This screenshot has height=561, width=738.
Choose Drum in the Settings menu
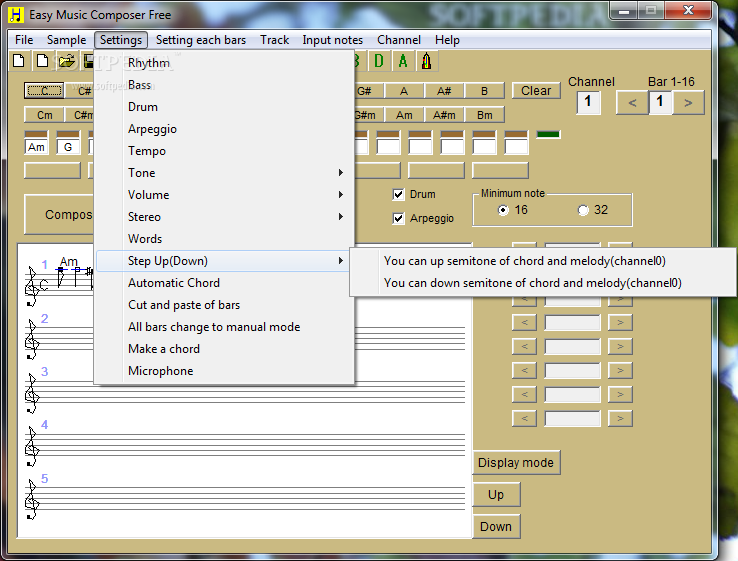click(x=225, y=107)
